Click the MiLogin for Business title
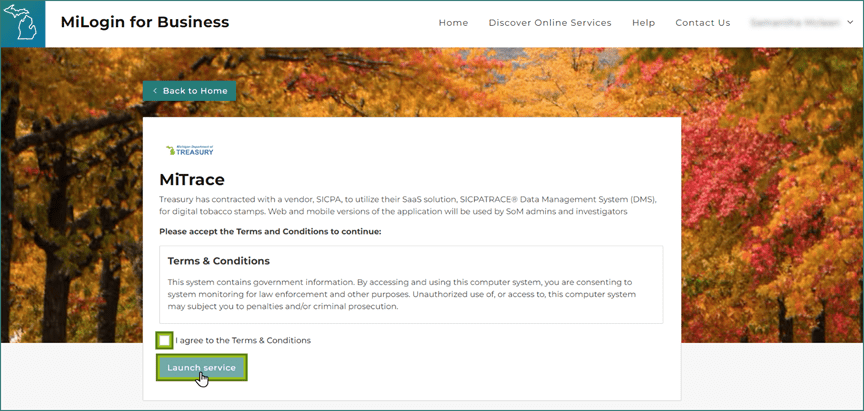 pos(145,22)
